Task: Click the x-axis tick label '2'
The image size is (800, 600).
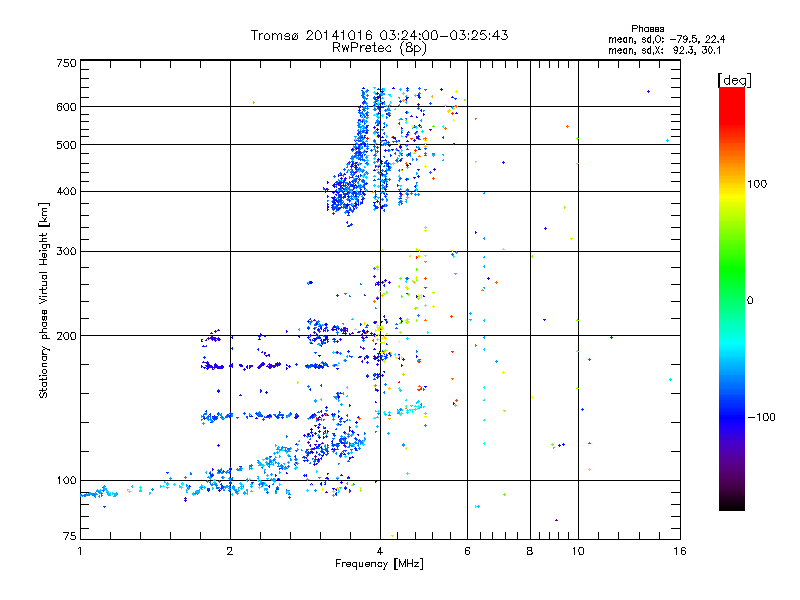Action: (230, 551)
